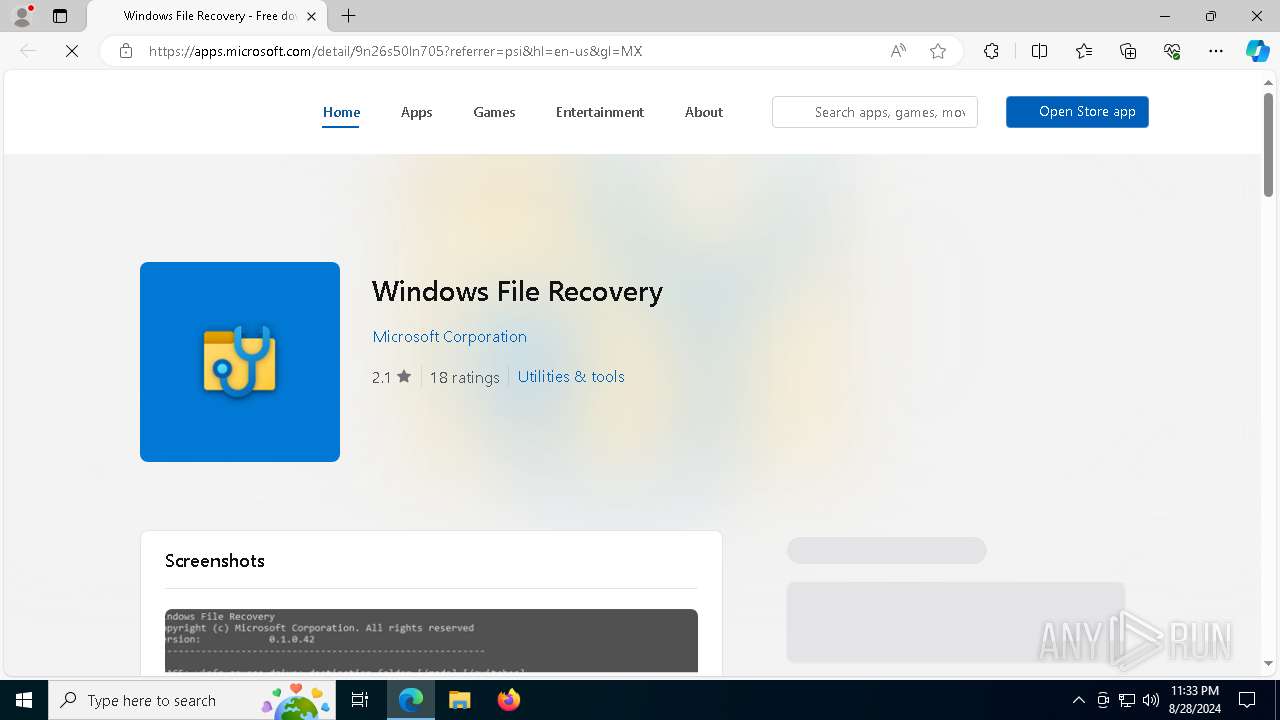Open the Favorites list icon

[1084, 51]
